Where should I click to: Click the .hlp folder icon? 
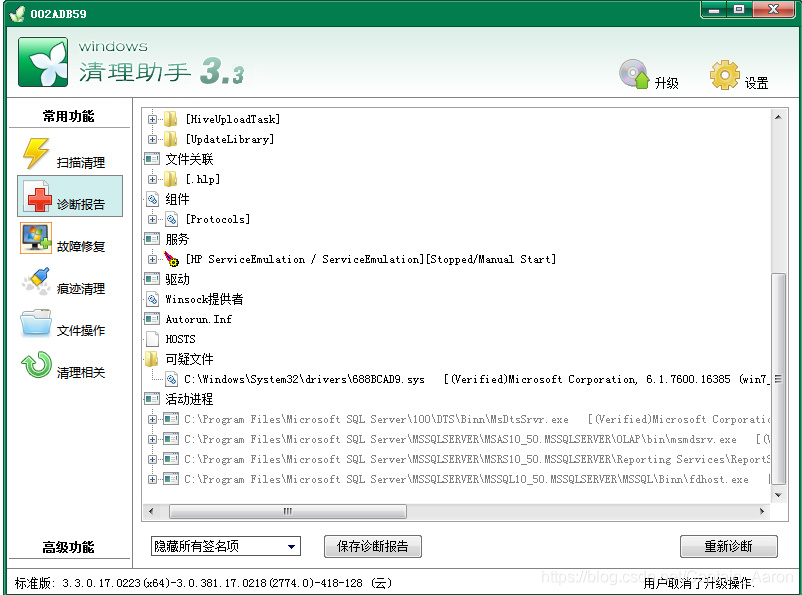point(170,179)
